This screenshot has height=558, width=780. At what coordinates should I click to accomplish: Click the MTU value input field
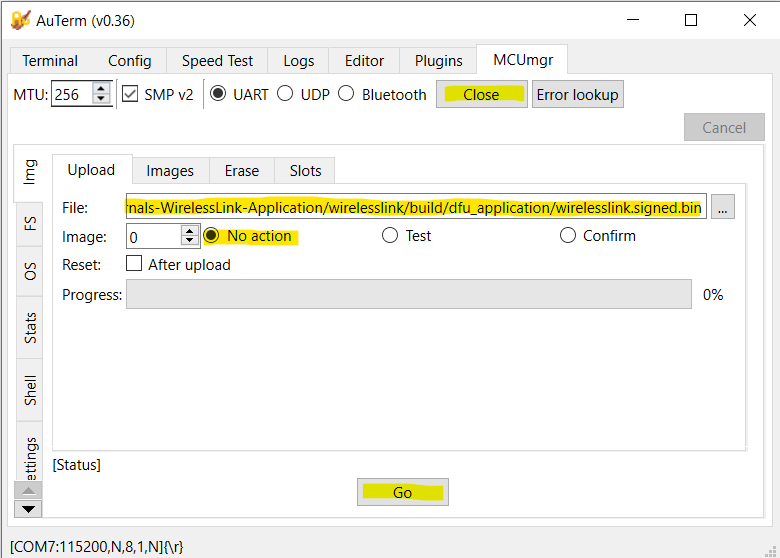(73, 94)
